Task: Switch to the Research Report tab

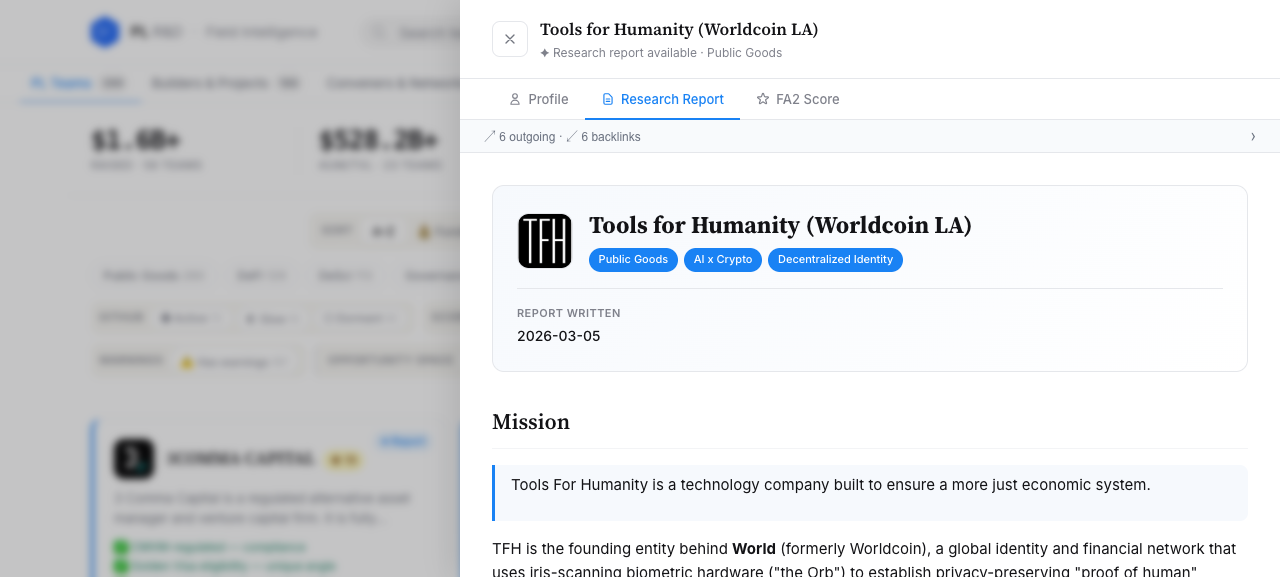Action: 662,99
